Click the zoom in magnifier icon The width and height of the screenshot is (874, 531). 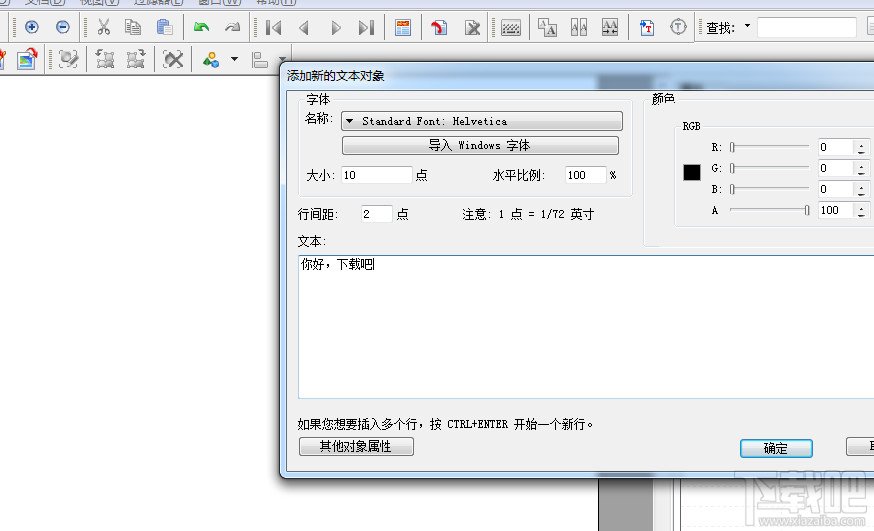coord(32,27)
